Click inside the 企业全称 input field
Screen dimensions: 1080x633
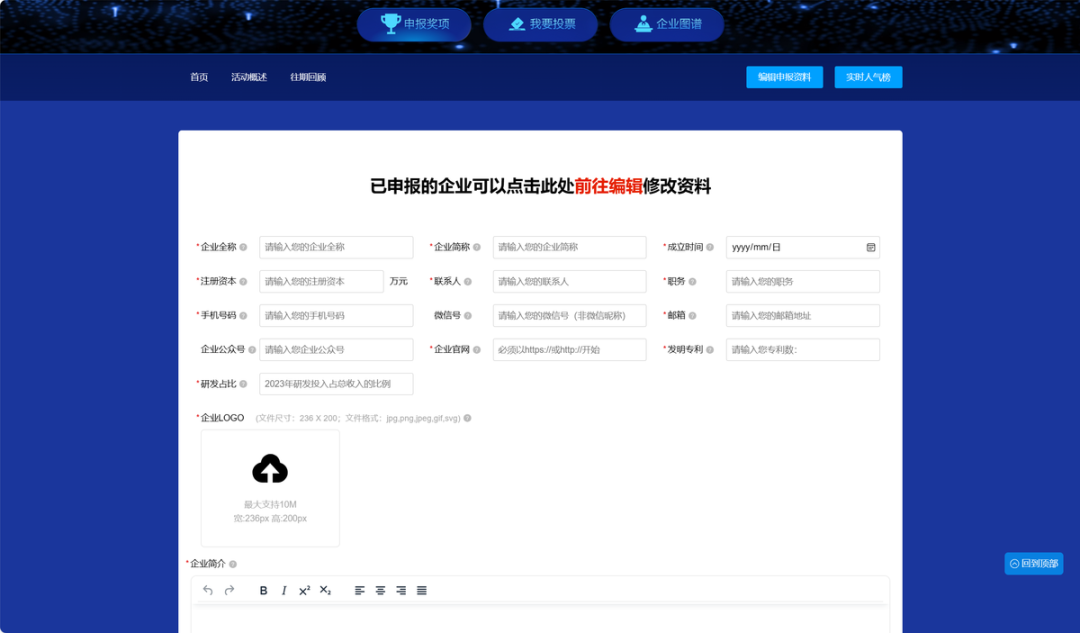coord(335,247)
